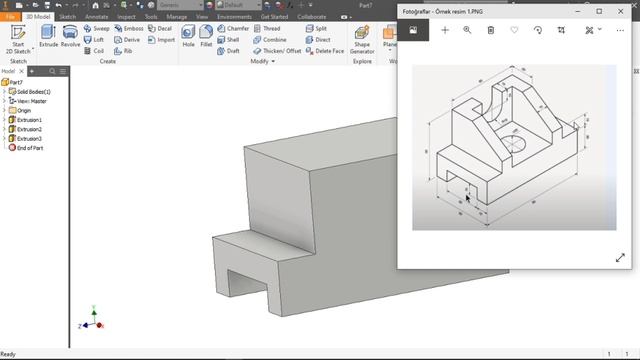This screenshot has width=640, height=360.
Task: Add a new browser panel with plus
Action: click(x=32, y=71)
